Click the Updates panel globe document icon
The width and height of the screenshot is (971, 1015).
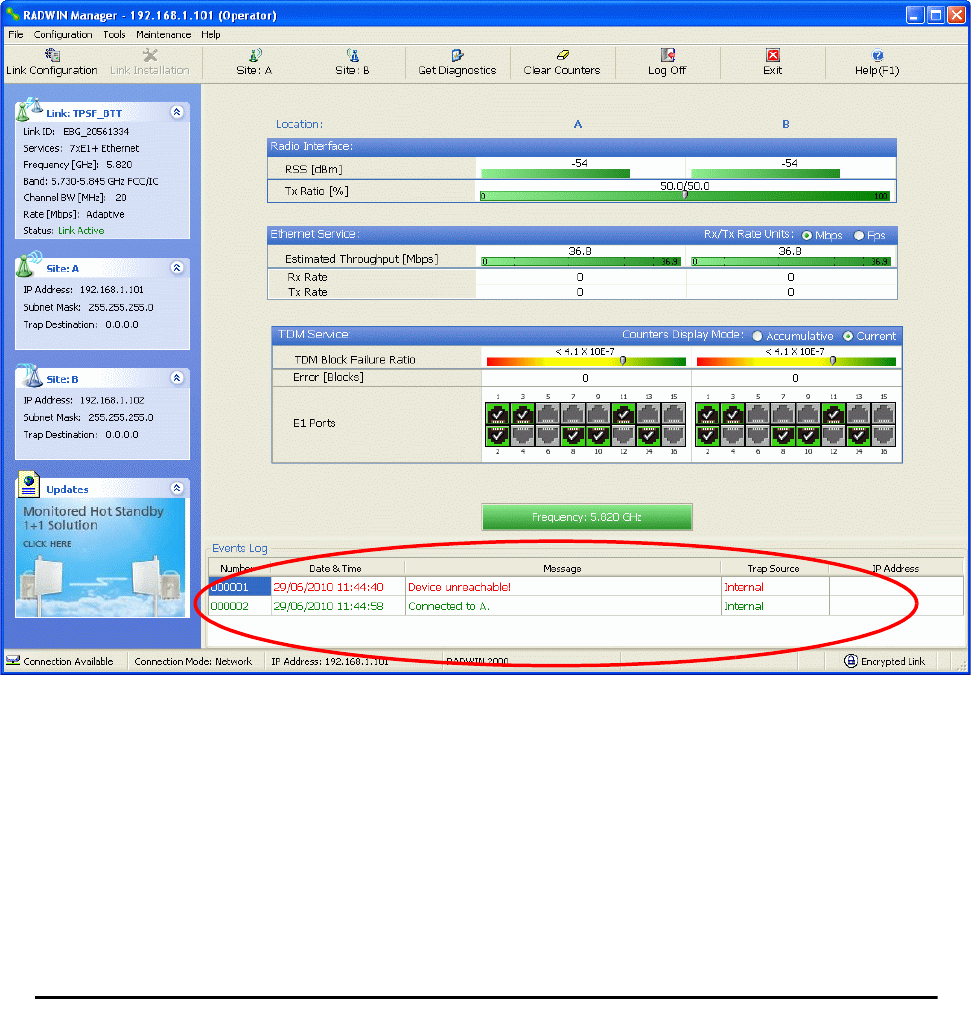tap(28, 484)
